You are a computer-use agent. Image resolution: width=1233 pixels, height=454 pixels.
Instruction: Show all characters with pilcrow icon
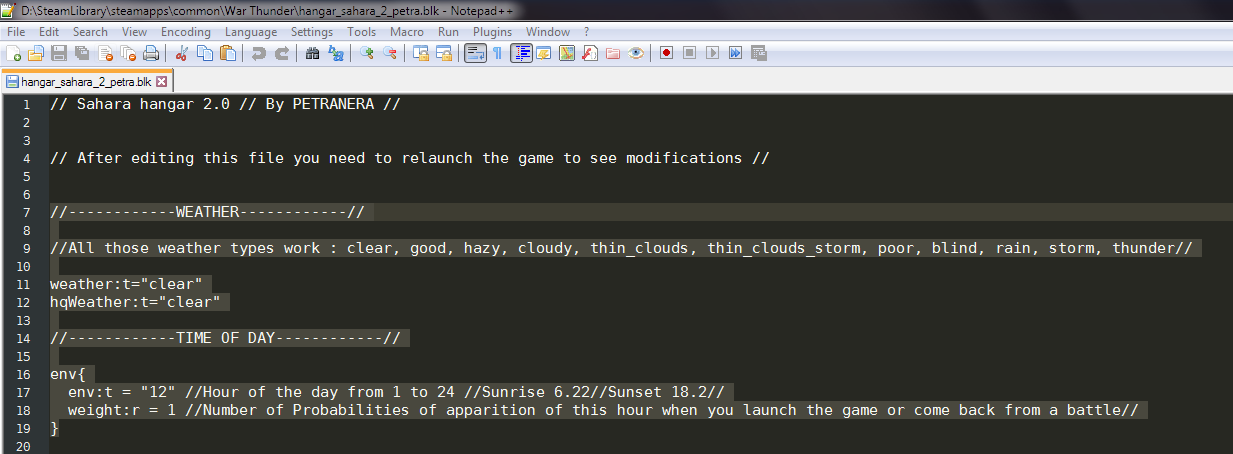pyautogui.click(x=498, y=53)
